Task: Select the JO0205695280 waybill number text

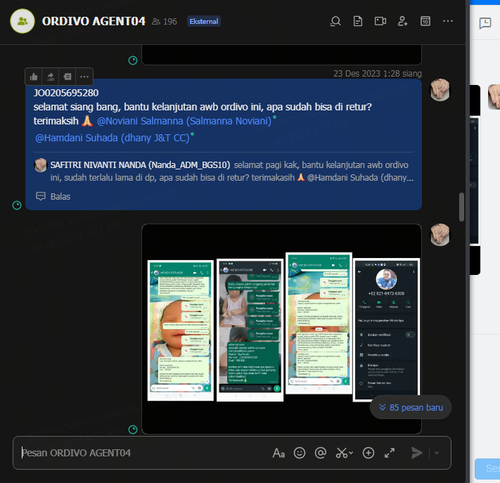Action: point(66,93)
